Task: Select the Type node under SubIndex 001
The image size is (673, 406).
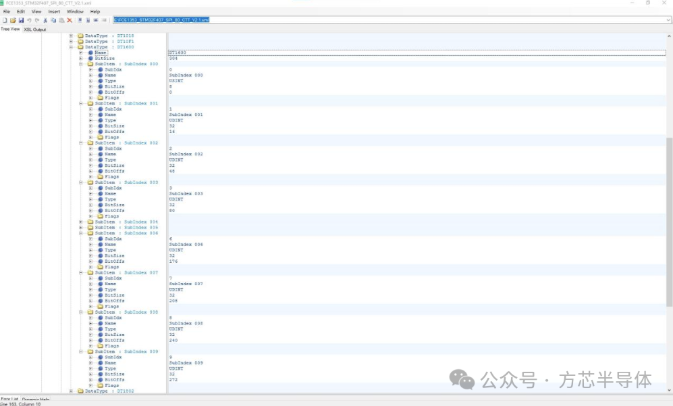Action: [110, 120]
